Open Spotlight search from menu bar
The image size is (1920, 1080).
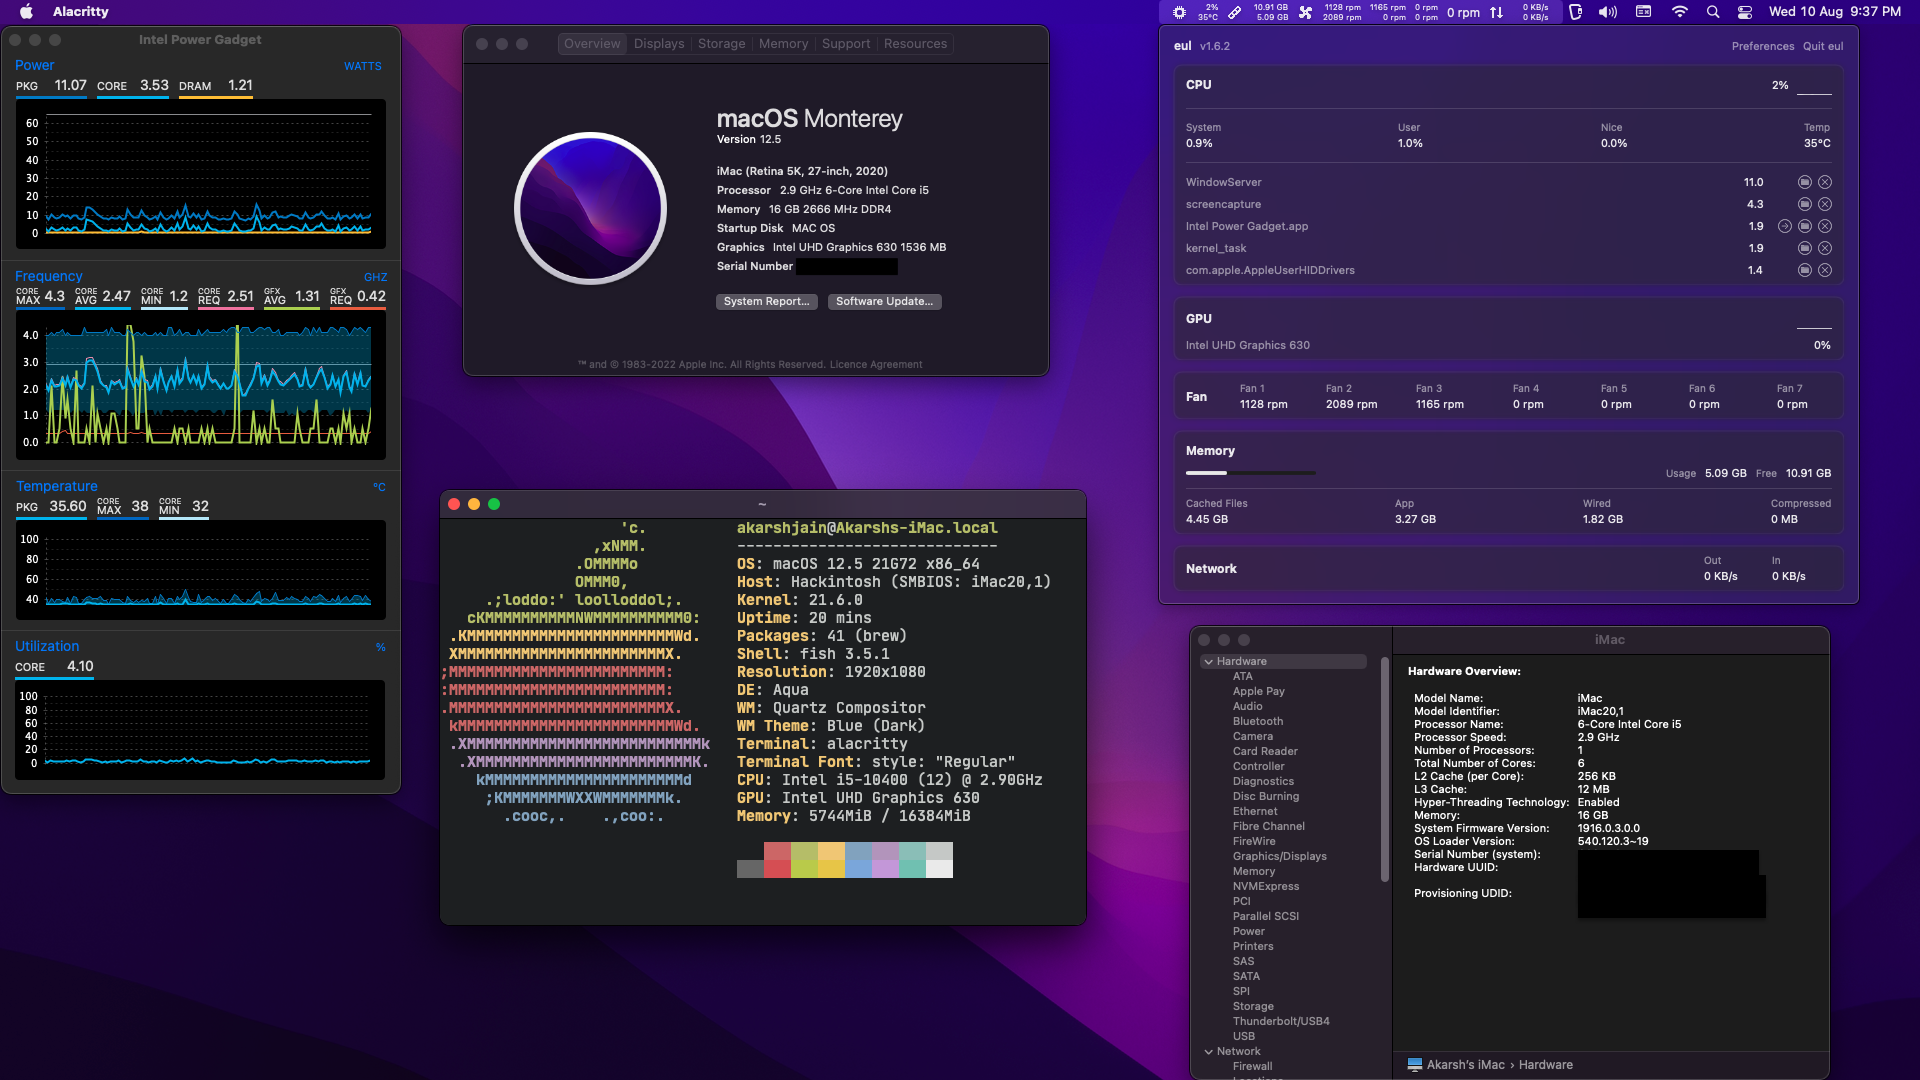click(x=1713, y=12)
